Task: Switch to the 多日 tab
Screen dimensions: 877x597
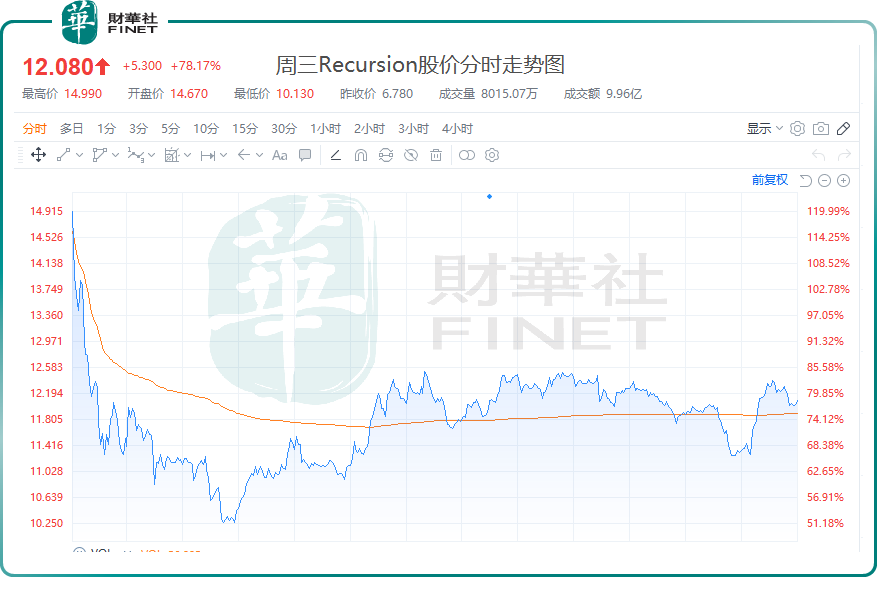Action: (x=71, y=129)
